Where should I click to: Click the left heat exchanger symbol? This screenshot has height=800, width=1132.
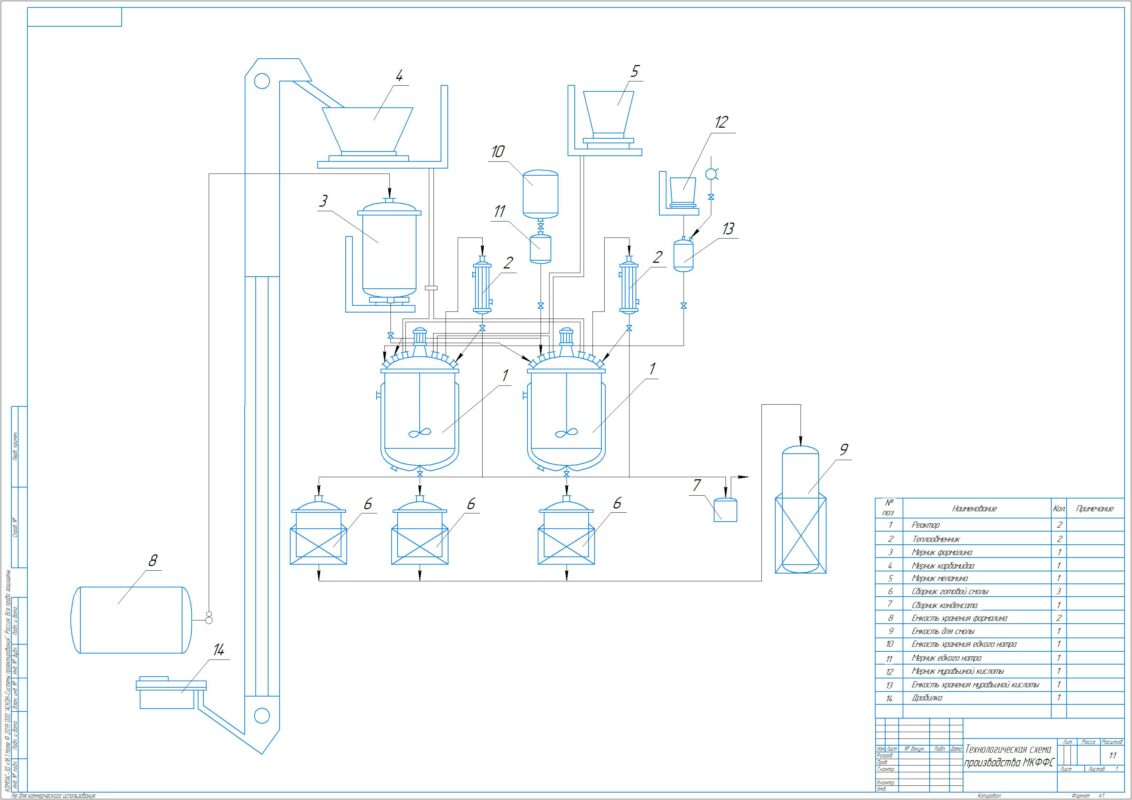pos(482,287)
